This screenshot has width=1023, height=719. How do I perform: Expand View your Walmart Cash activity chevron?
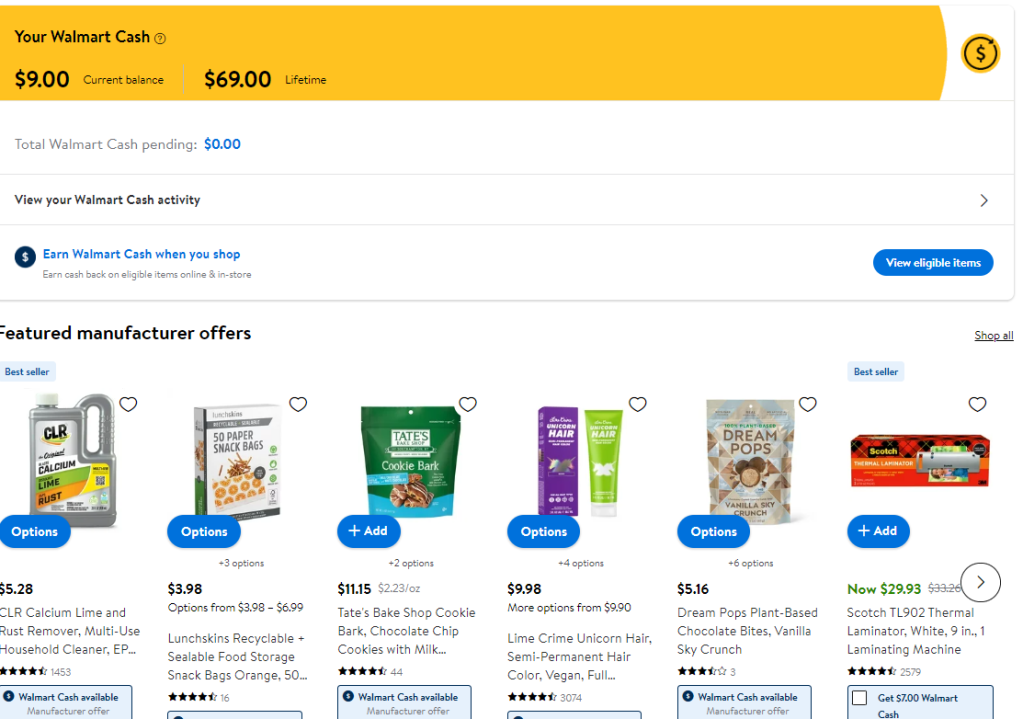click(x=984, y=200)
